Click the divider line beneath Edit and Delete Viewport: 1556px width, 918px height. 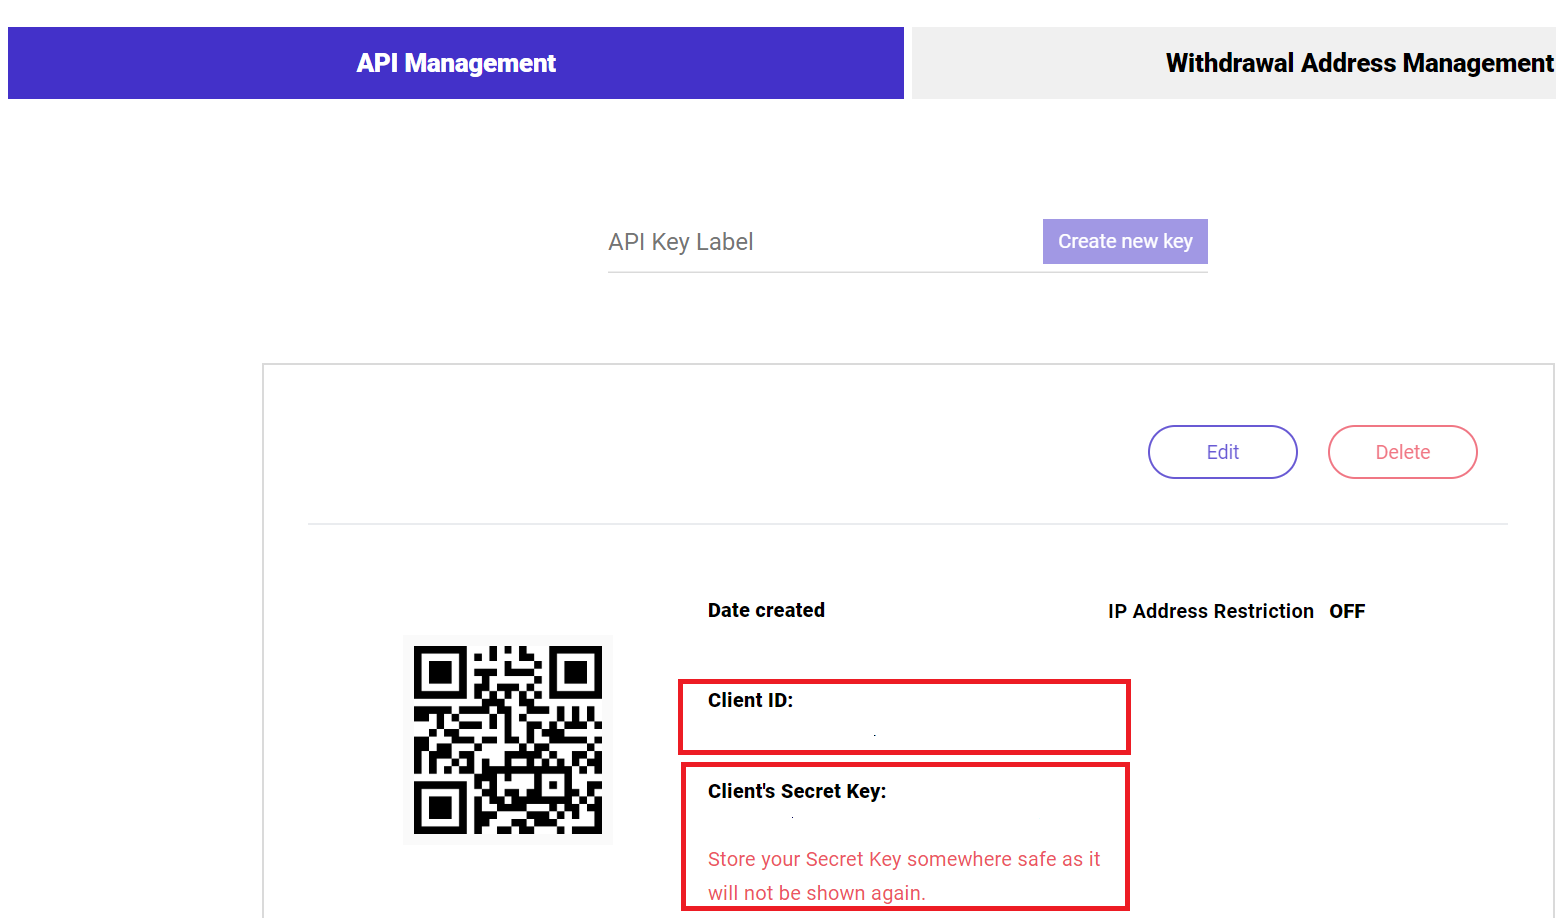[908, 524]
